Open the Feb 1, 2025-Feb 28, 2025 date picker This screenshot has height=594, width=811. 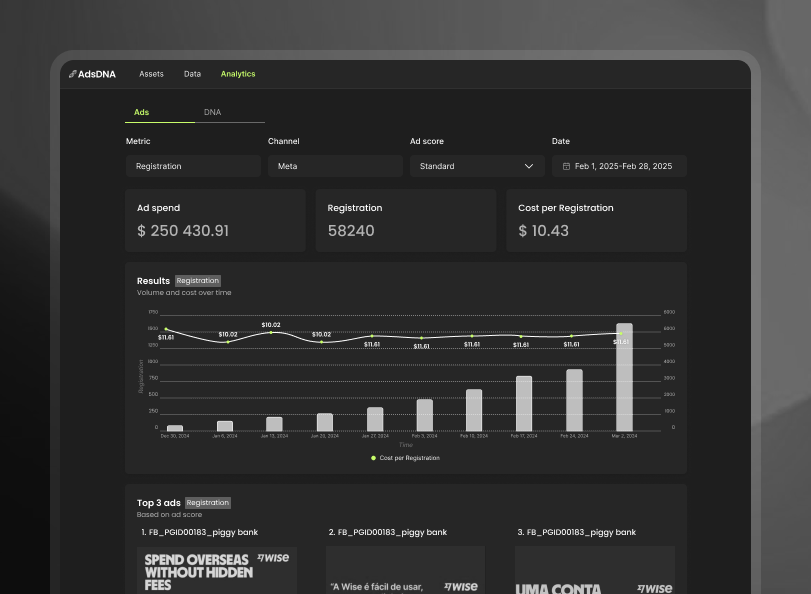619,166
